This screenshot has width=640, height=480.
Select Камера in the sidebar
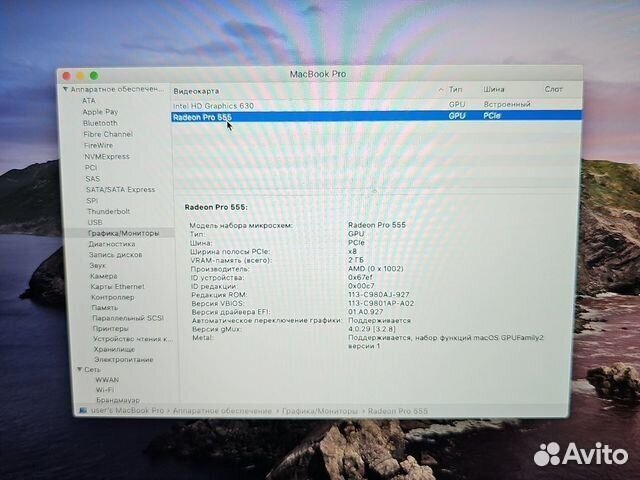[104, 276]
